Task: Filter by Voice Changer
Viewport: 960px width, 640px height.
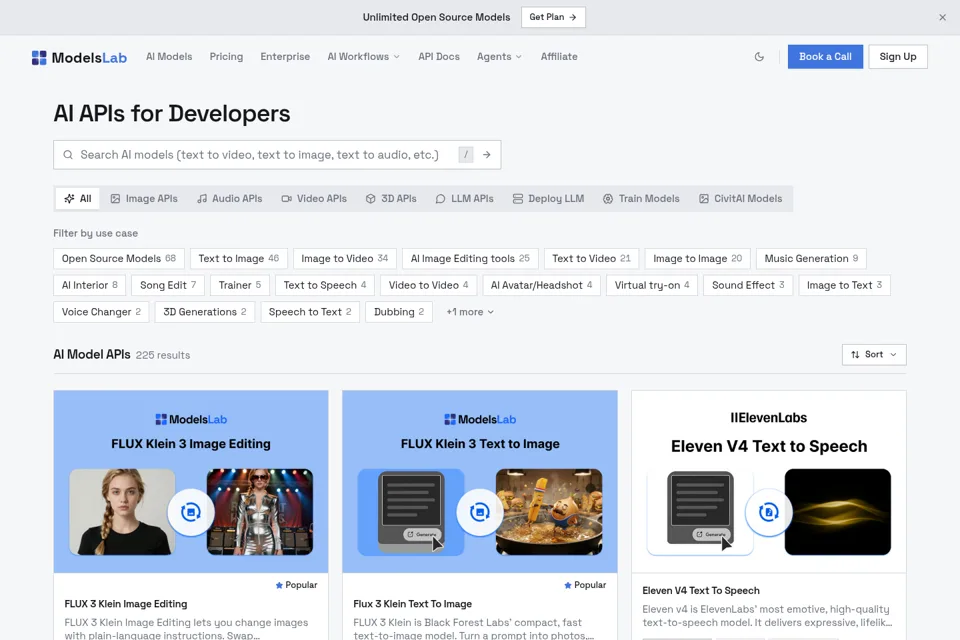Action: click(x=102, y=312)
